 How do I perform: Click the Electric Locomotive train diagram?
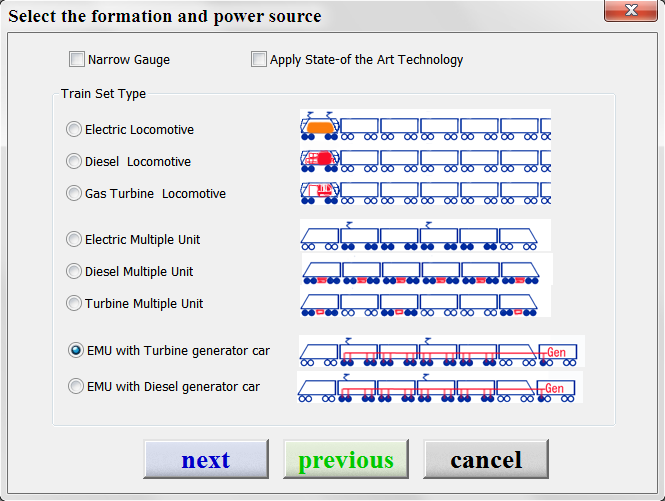[x=425, y=126]
